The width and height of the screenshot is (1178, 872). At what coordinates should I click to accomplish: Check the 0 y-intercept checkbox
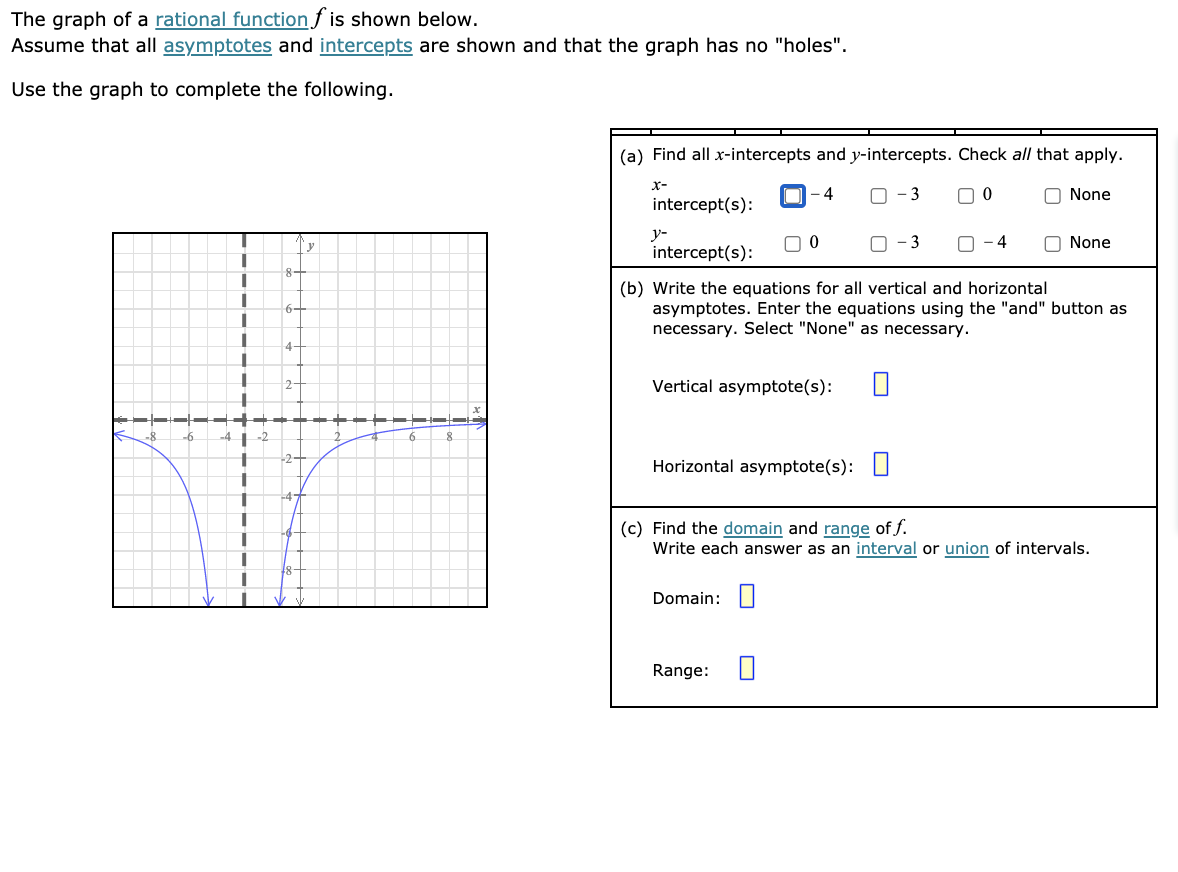(x=790, y=243)
